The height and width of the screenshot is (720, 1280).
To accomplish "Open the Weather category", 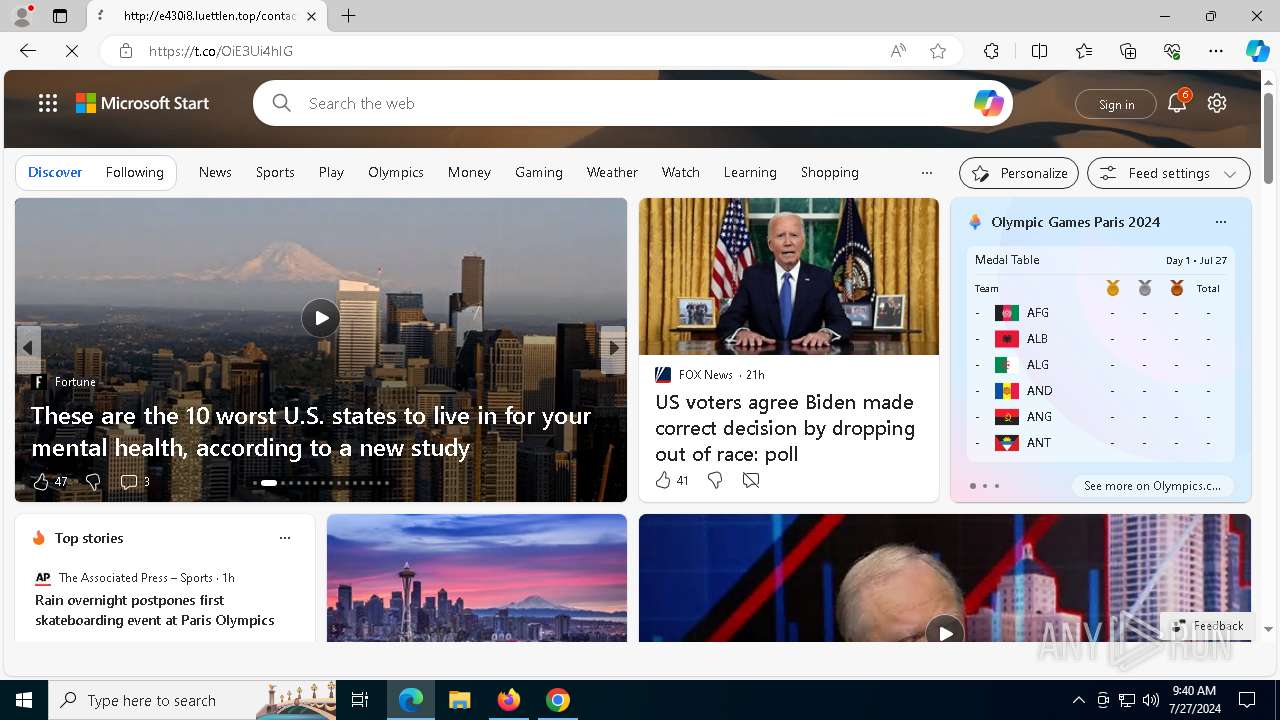I will pos(612,172).
